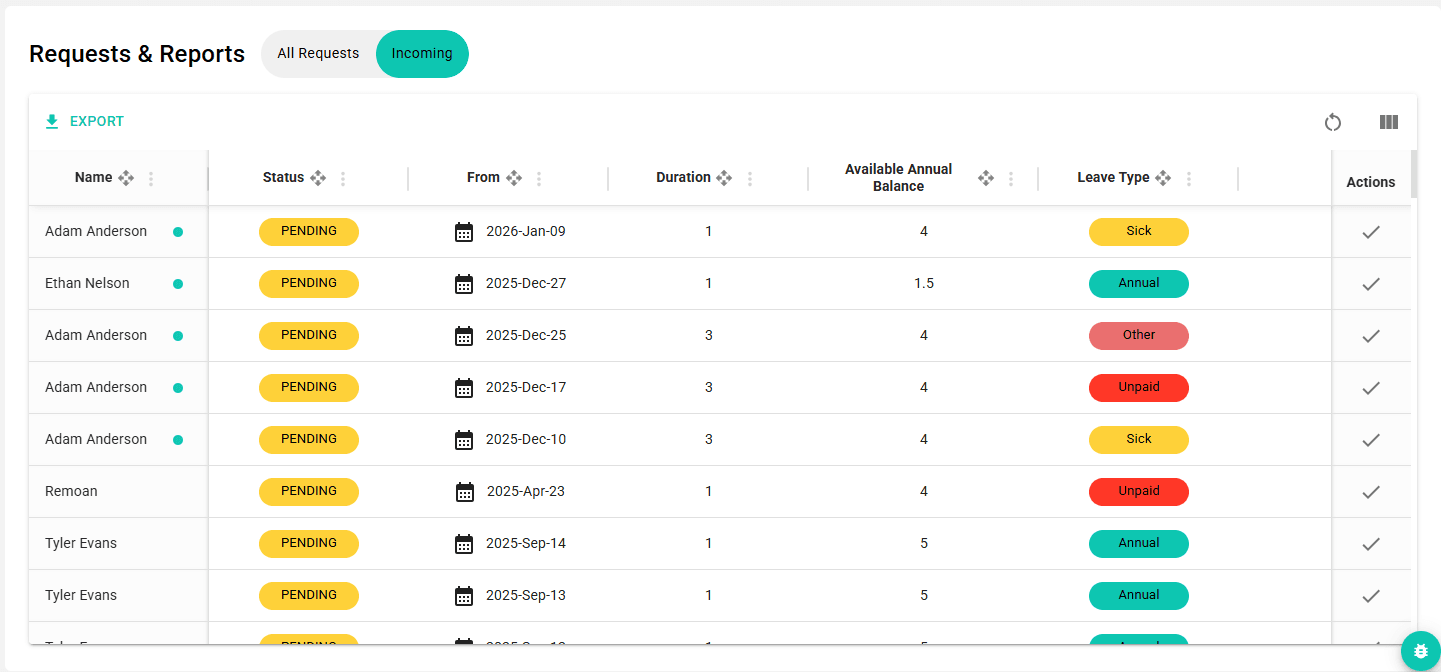This screenshot has height=672, width=1441.
Task: Open the Leave Type column three-dot menu
Action: 1189,177
